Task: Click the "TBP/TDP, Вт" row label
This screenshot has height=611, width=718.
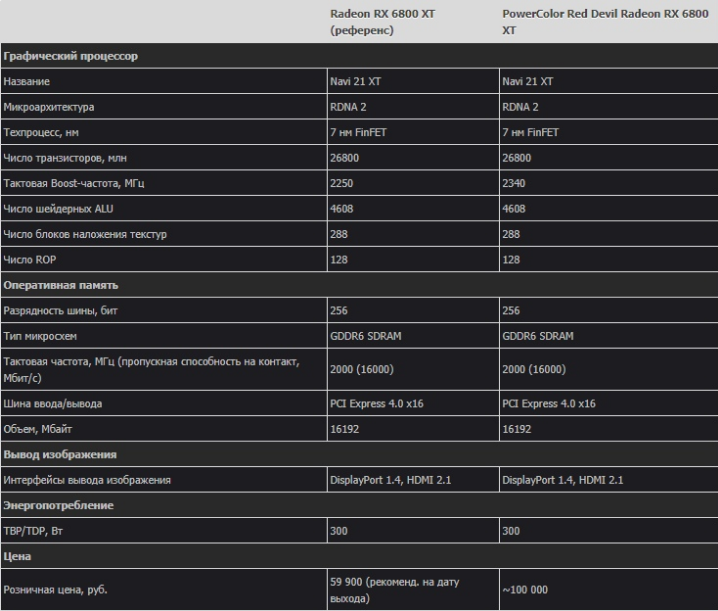Action: [x=33, y=531]
